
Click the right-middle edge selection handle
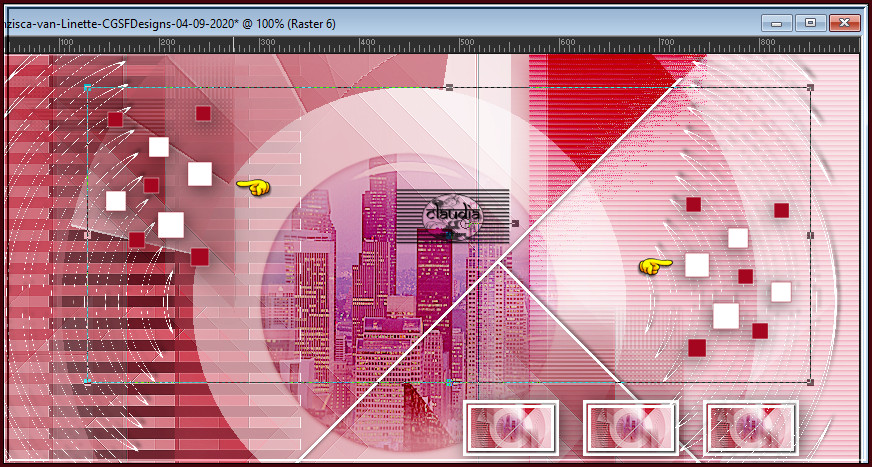point(810,235)
